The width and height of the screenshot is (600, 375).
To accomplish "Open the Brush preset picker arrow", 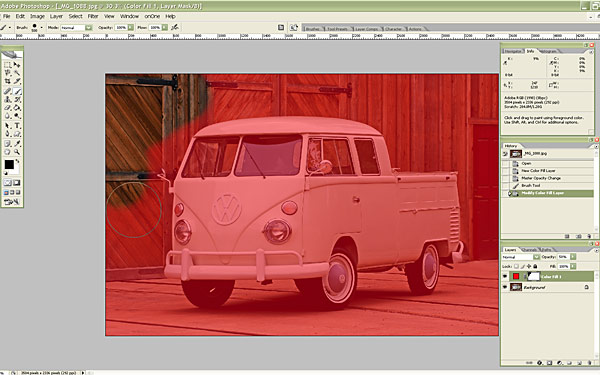I will click(41, 28).
